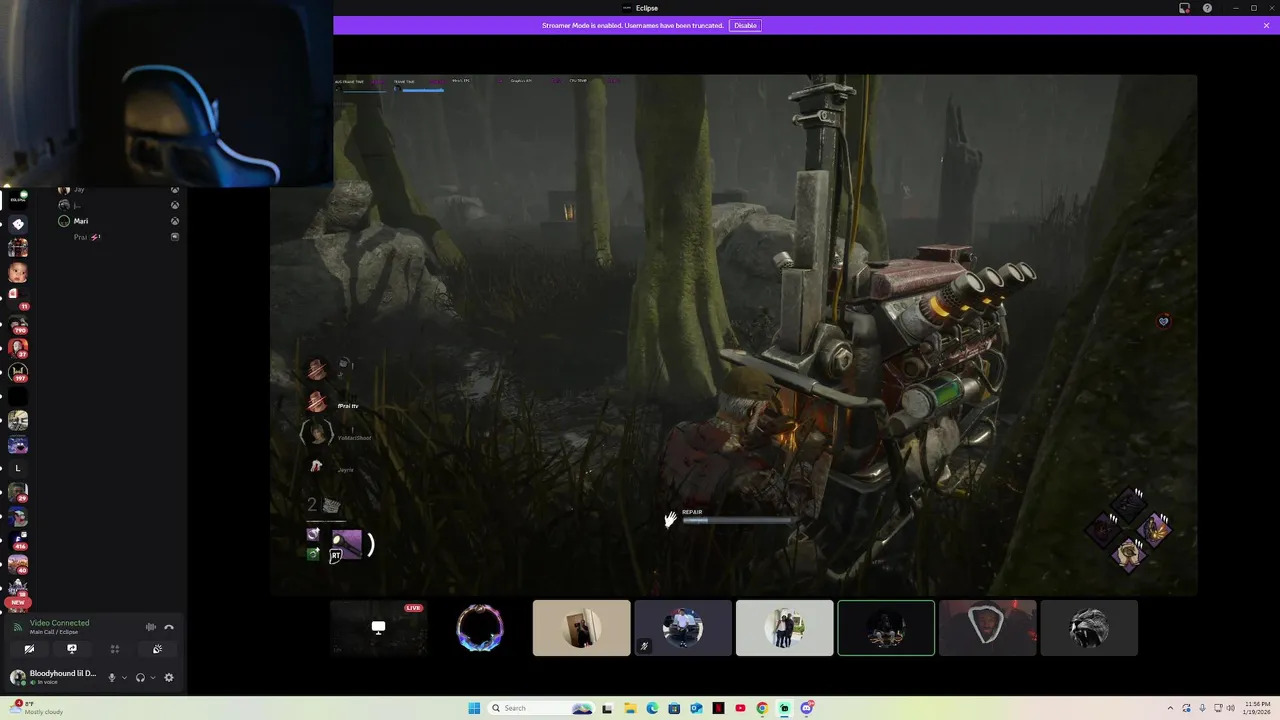Select participant tile with lion avatar
This screenshot has height=720, width=1280.
[x=1089, y=628]
